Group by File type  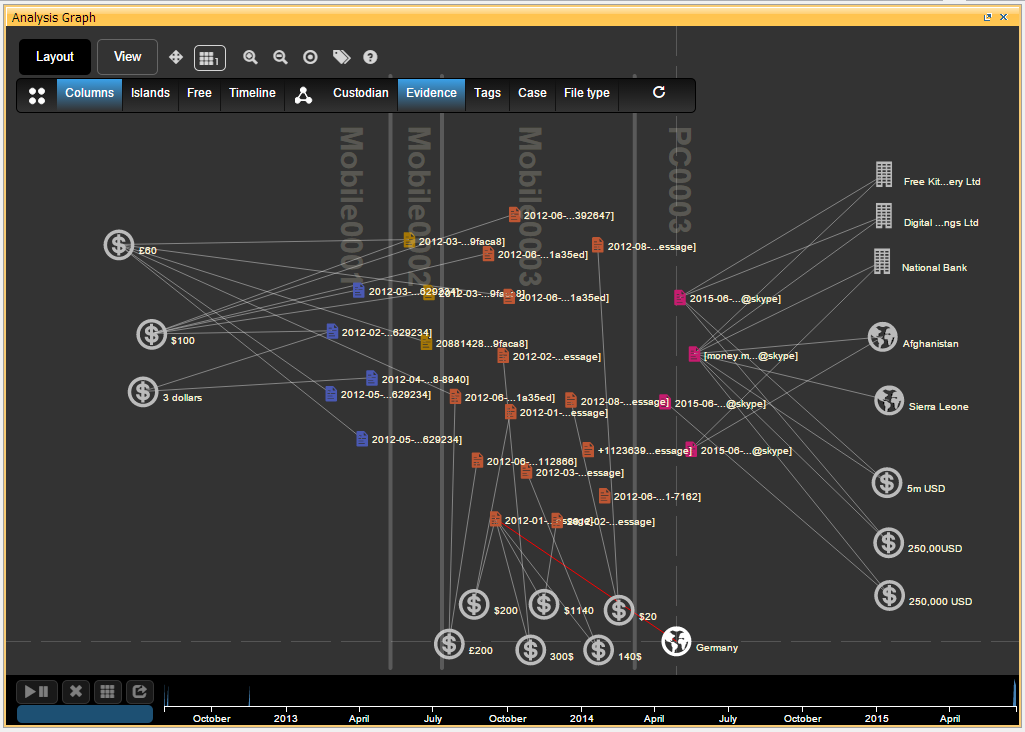click(587, 95)
